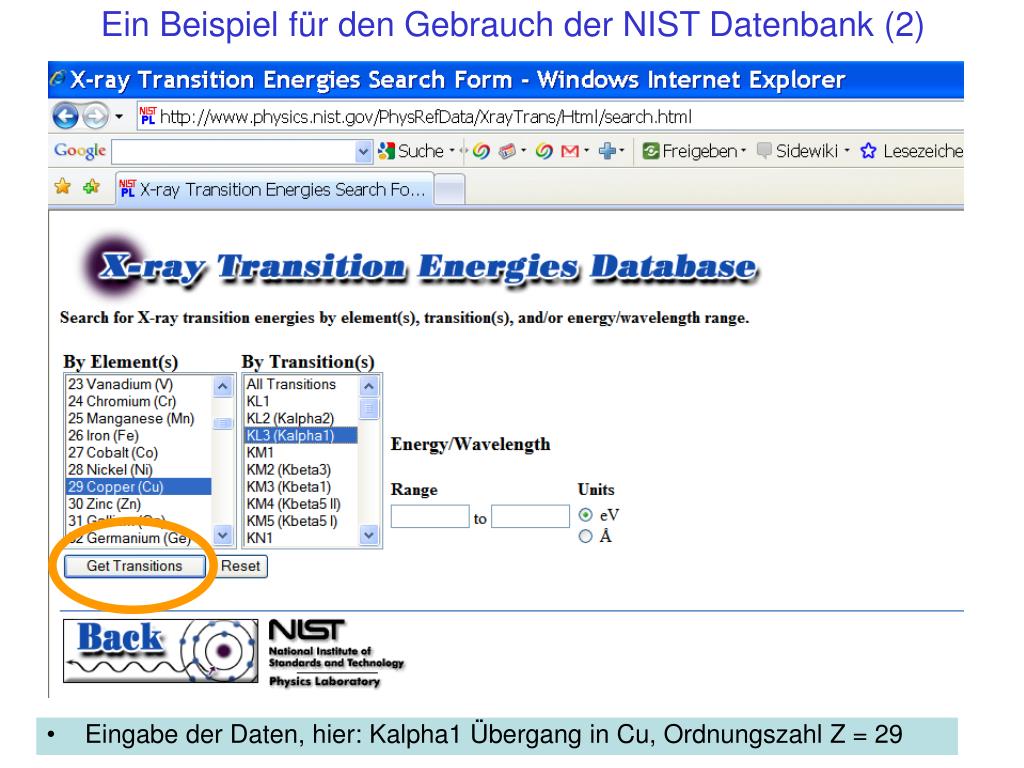Select KN1 in transition list

pyautogui.click(x=301, y=537)
